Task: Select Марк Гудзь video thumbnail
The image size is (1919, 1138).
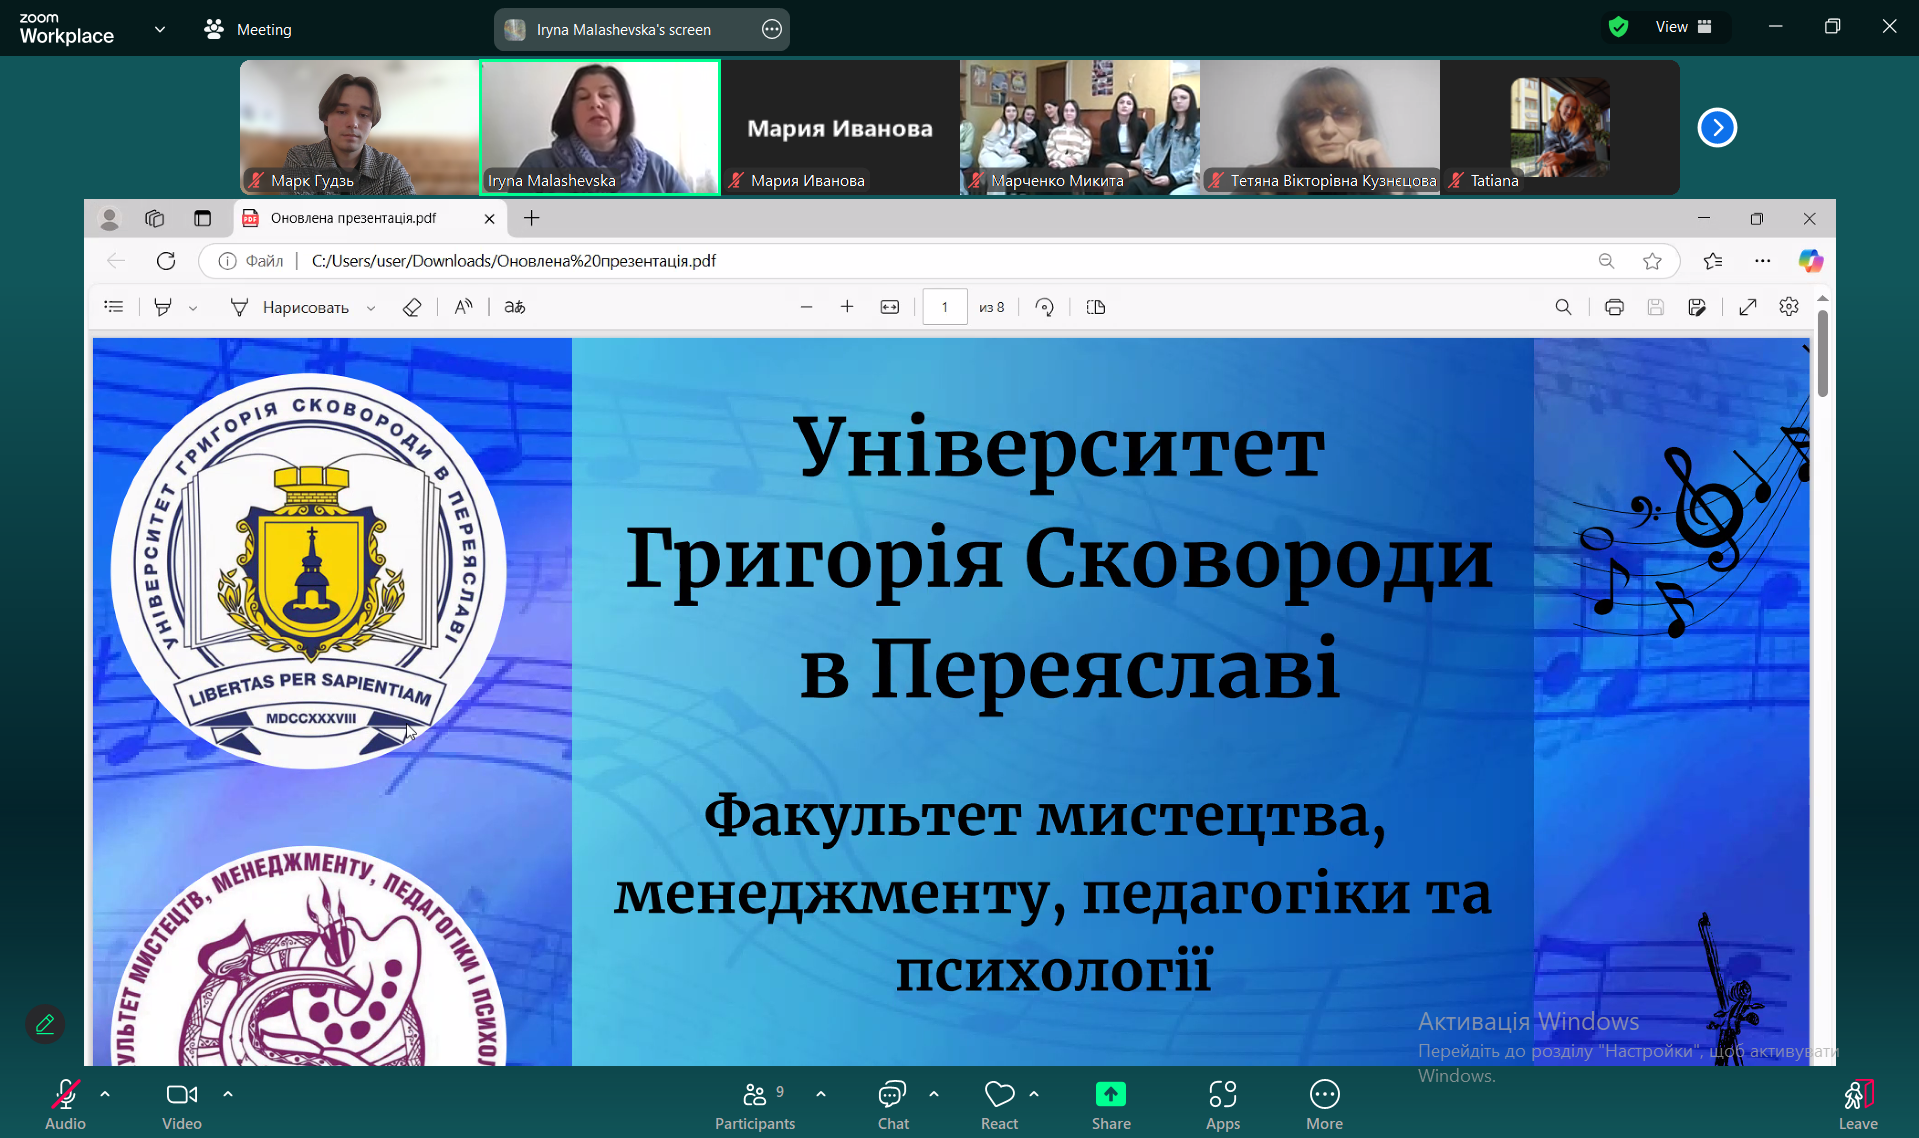Action: 359,127
